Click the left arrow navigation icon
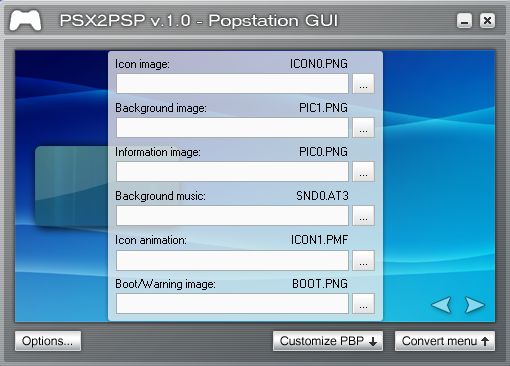The image size is (510, 366). pyautogui.click(x=442, y=305)
